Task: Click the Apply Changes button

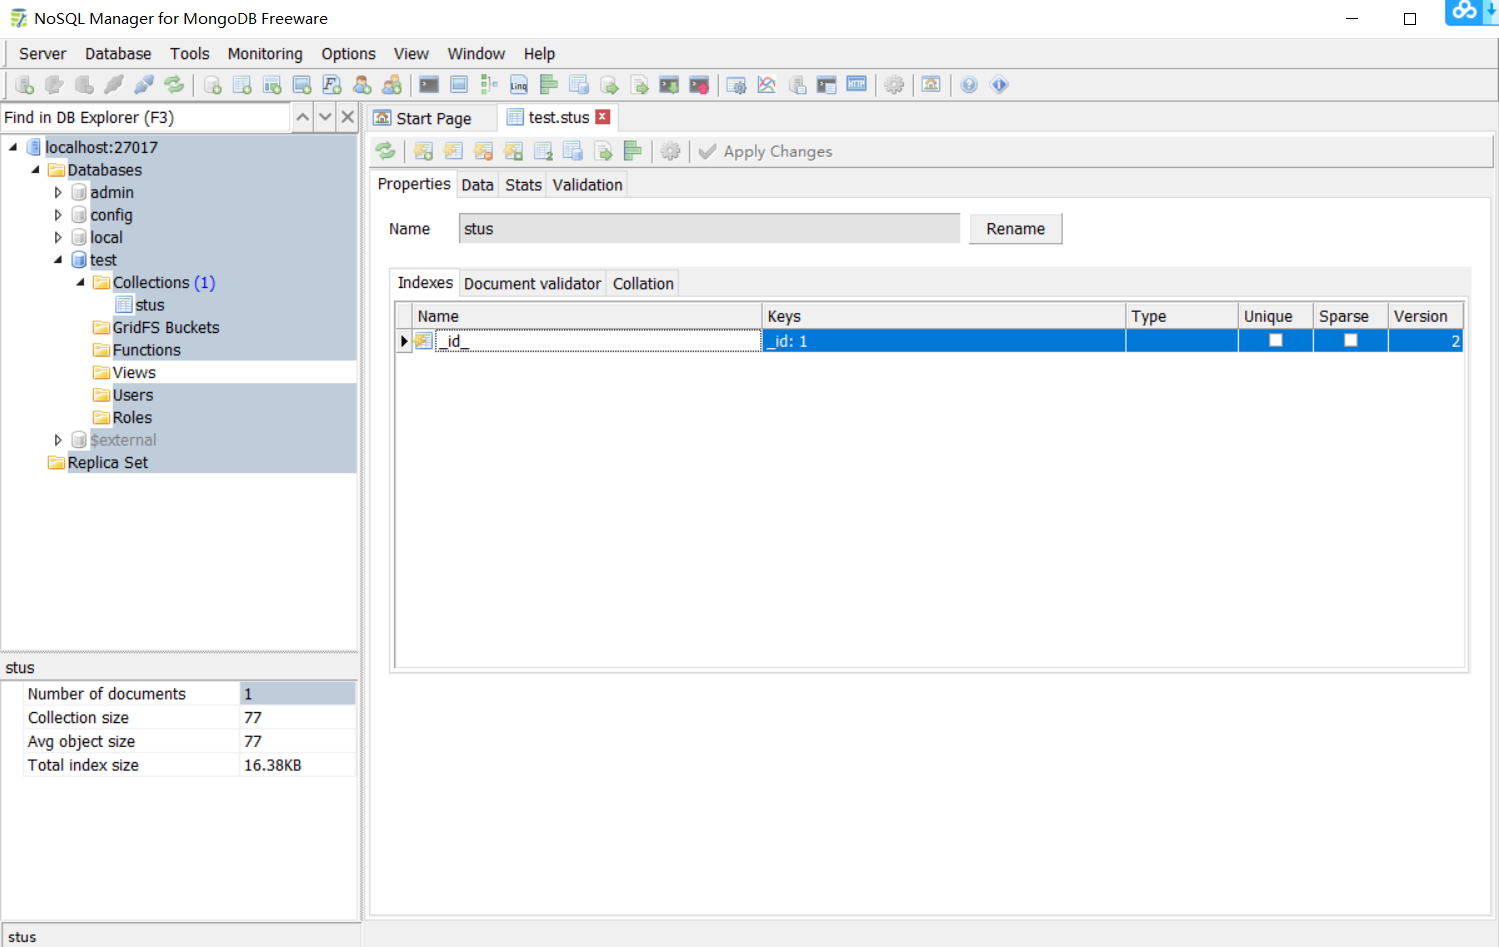Action: [766, 151]
